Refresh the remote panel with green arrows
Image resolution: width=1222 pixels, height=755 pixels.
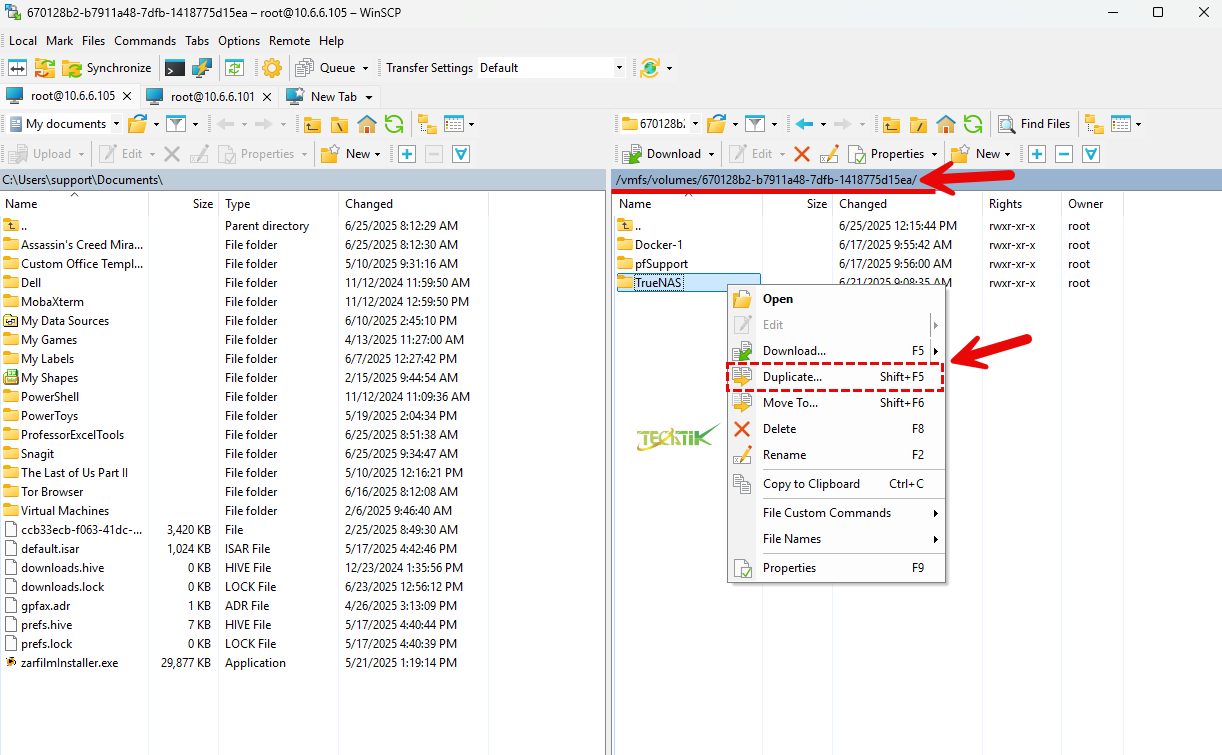tap(972, 124)
